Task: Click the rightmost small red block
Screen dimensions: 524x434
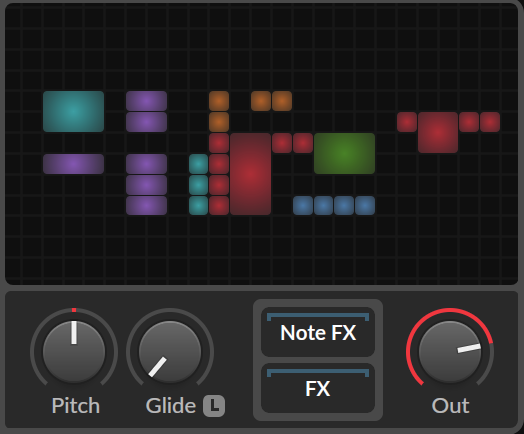Action: [x=490, y=122]
